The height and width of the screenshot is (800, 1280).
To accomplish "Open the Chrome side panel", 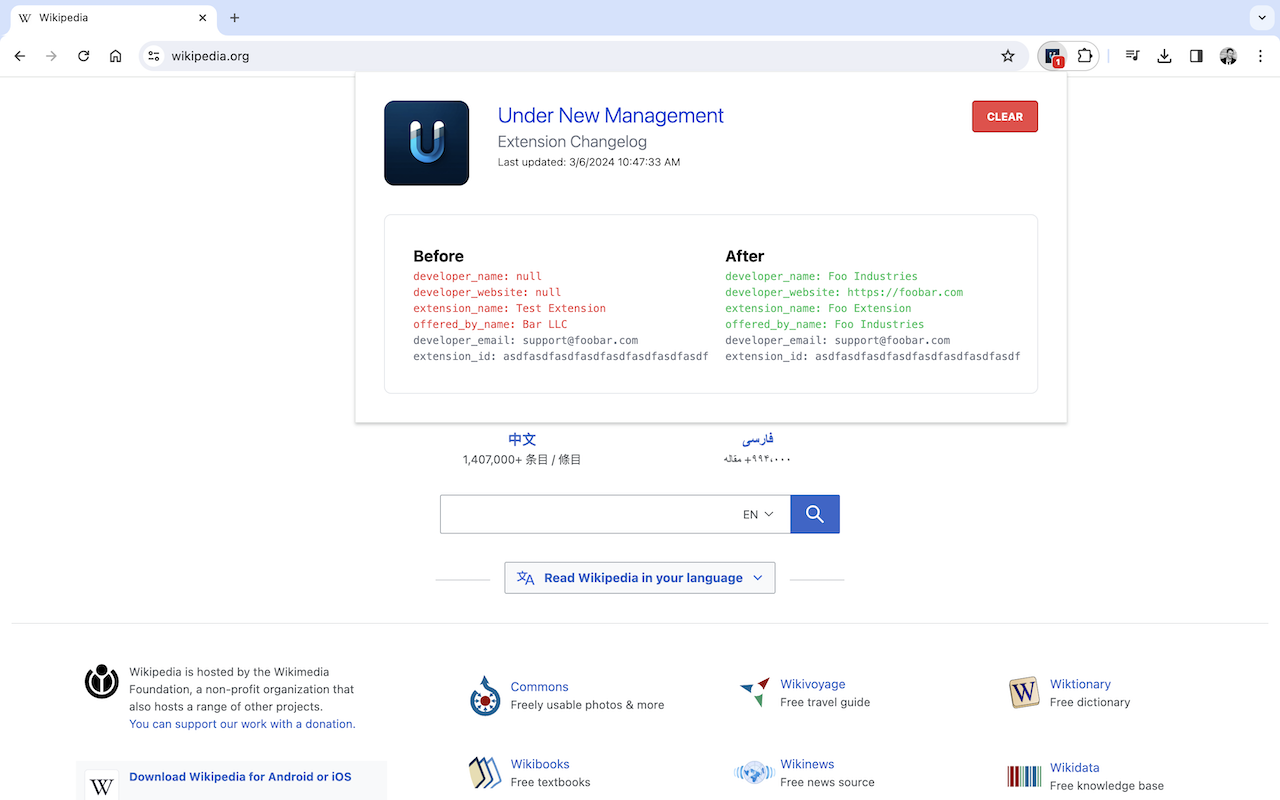I will (1196, 56).
